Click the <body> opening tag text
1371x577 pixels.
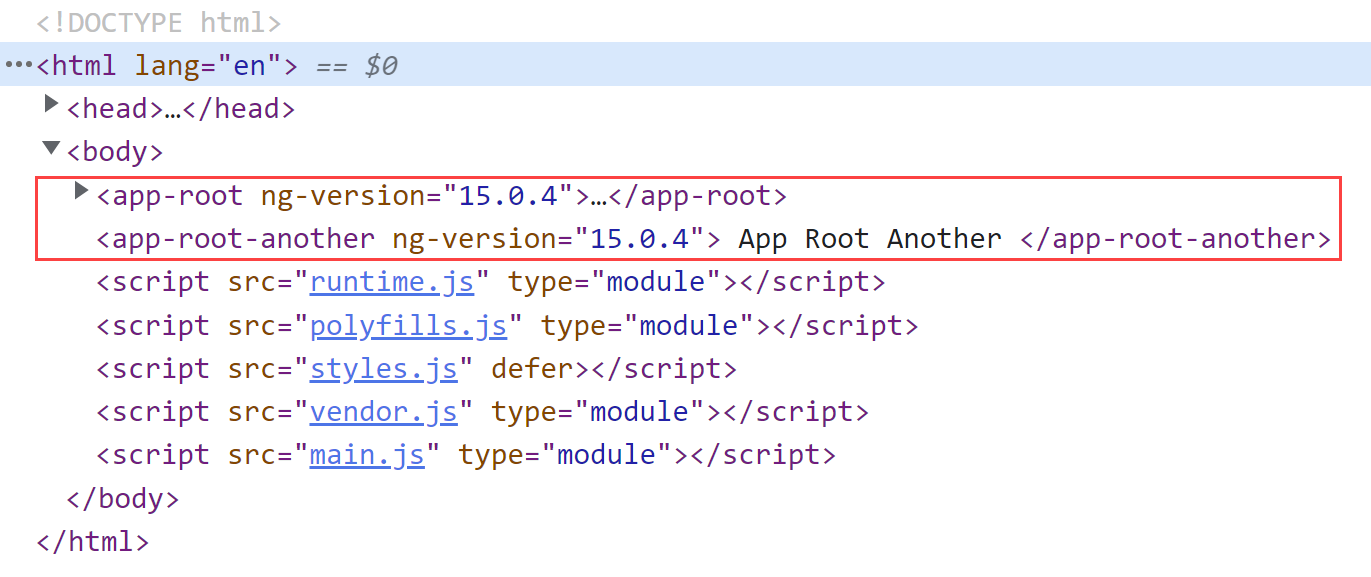click(x=114, y=152)
